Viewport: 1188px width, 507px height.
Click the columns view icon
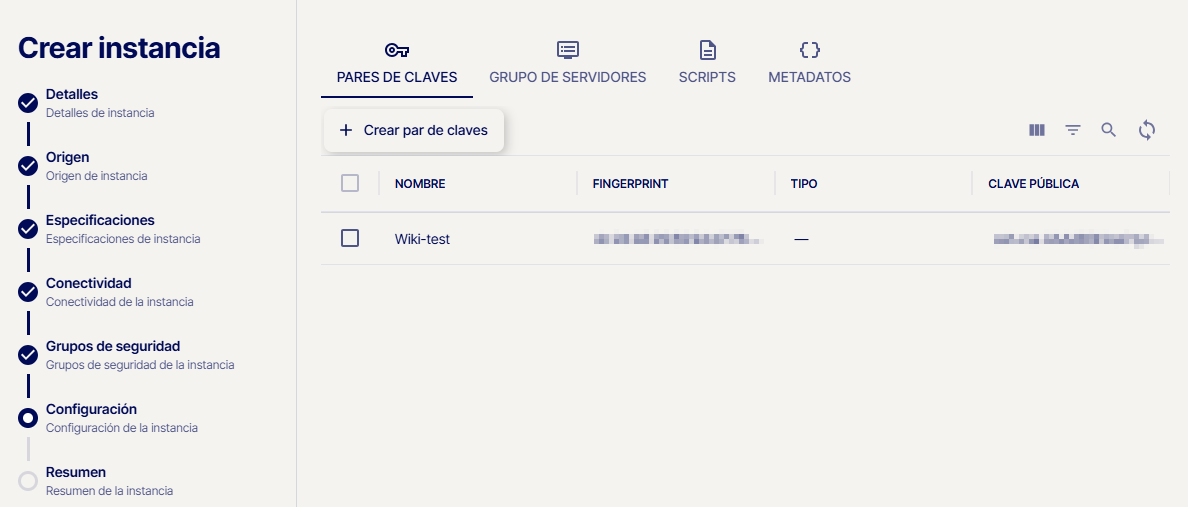1037,130
